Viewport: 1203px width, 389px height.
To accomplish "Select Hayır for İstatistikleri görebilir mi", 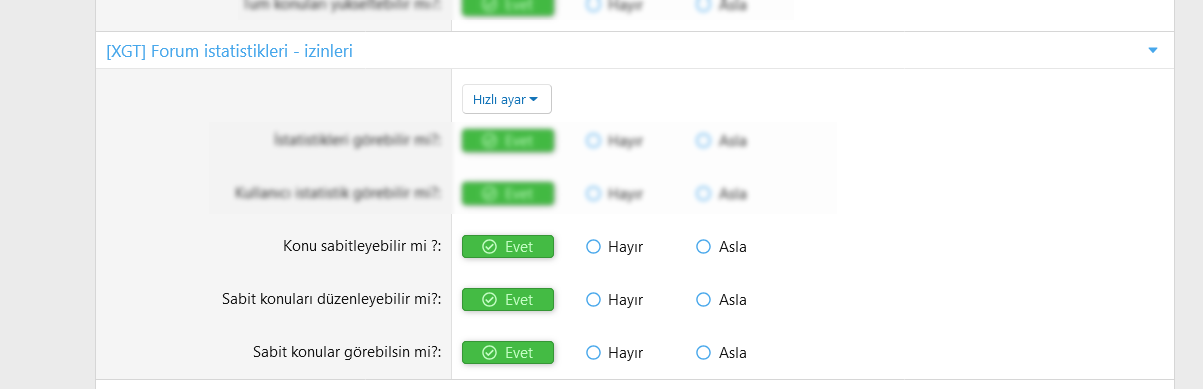I will 614,141.
